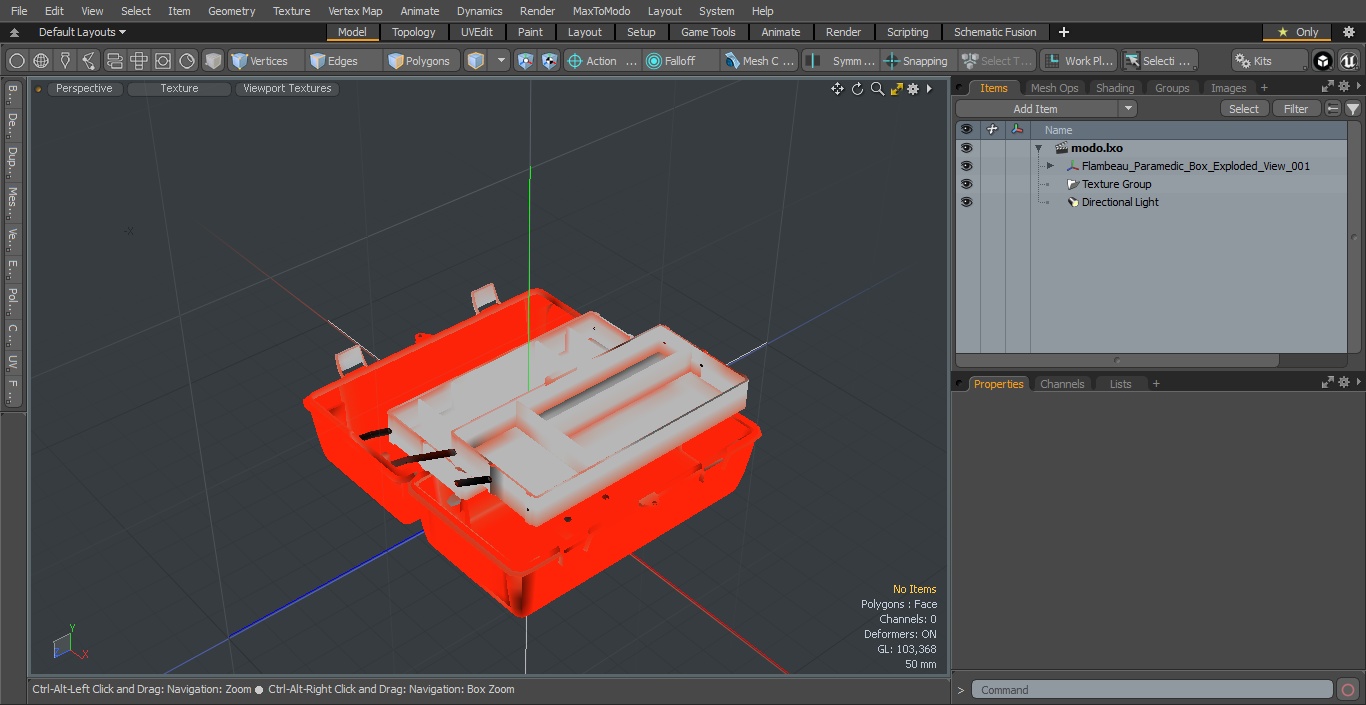Click the viewport pan move icon
The width and height of the screenshot is (1366, 705).
point(837,89)
